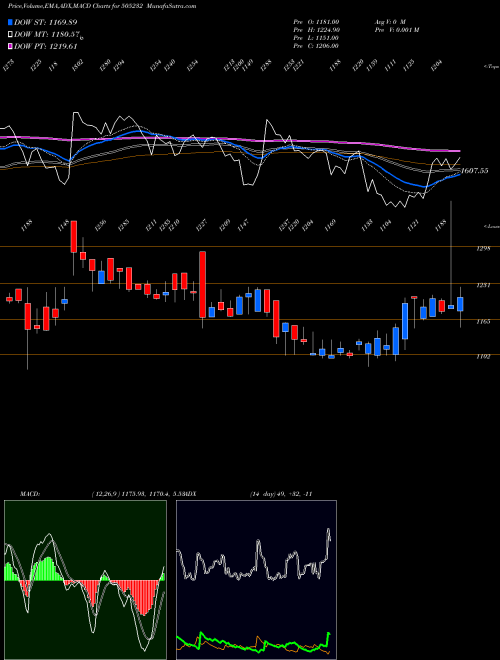Open the dark blue ADX indicator panel
500x660 pixels.
256,580
